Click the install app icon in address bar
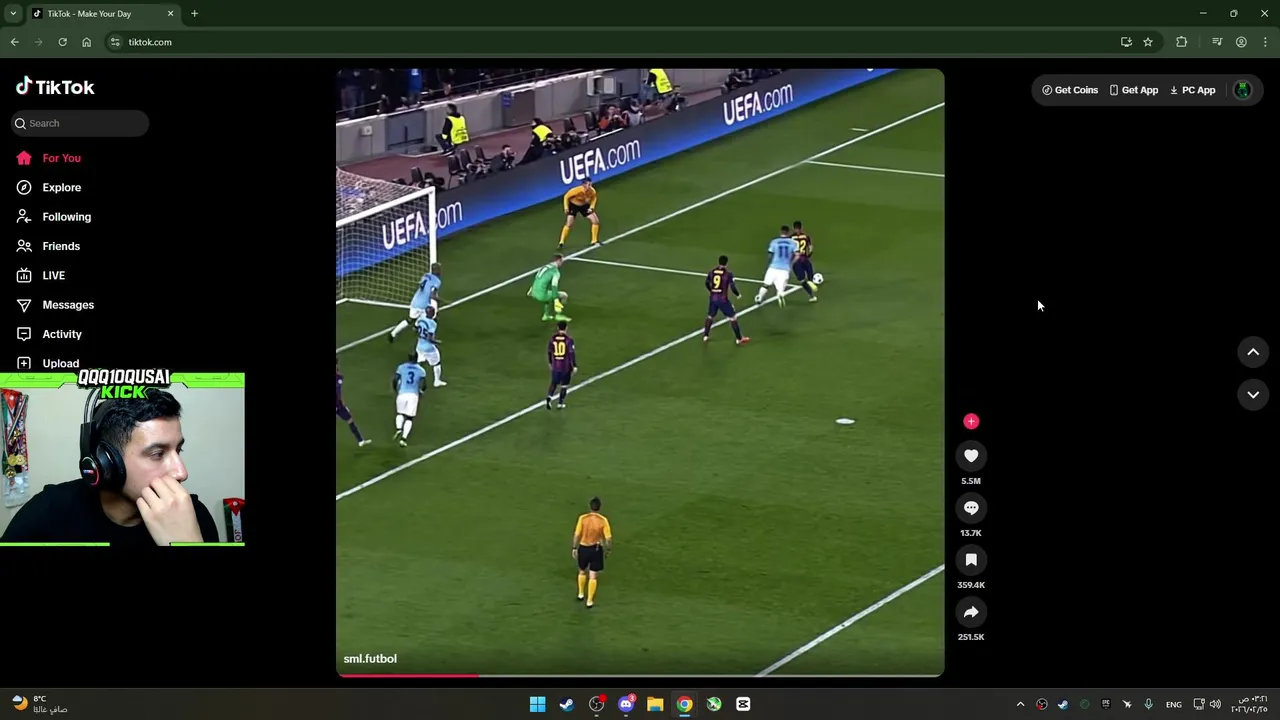This screenshot has height=720, width=1280. click(1126, 42)
